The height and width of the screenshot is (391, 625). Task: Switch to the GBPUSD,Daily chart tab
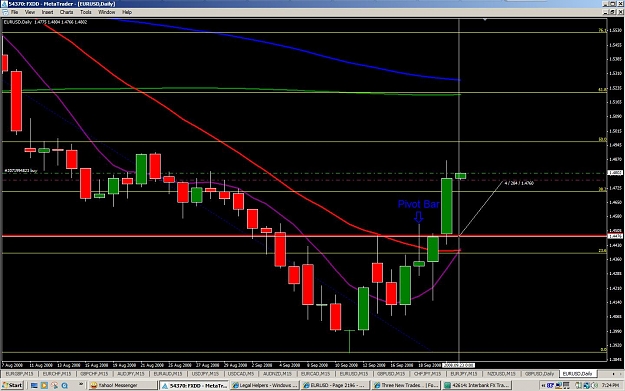click(539, 374)
